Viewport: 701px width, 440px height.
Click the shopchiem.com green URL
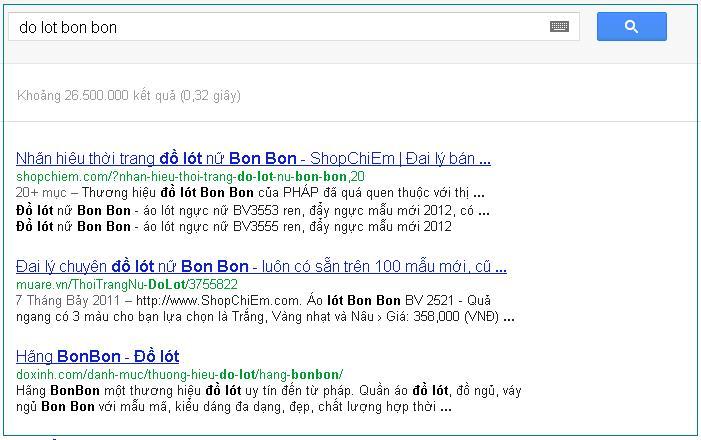190,177
